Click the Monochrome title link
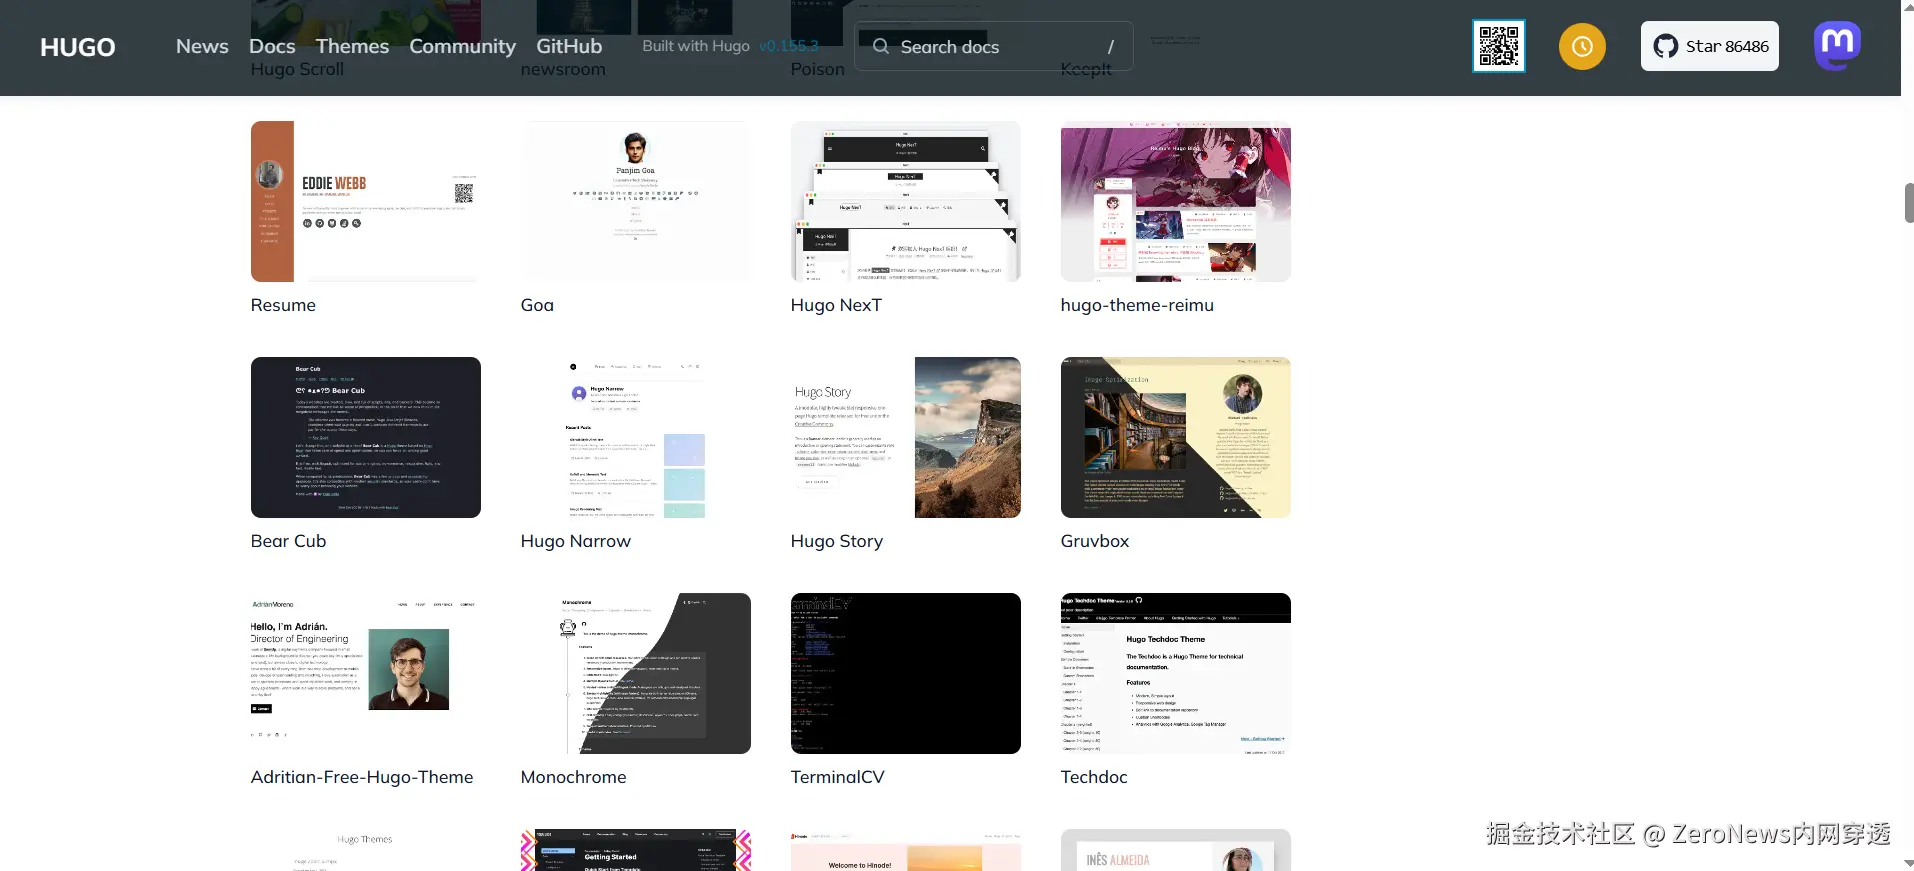Viewport: 1914px width, 871px height. pos(573,777)
